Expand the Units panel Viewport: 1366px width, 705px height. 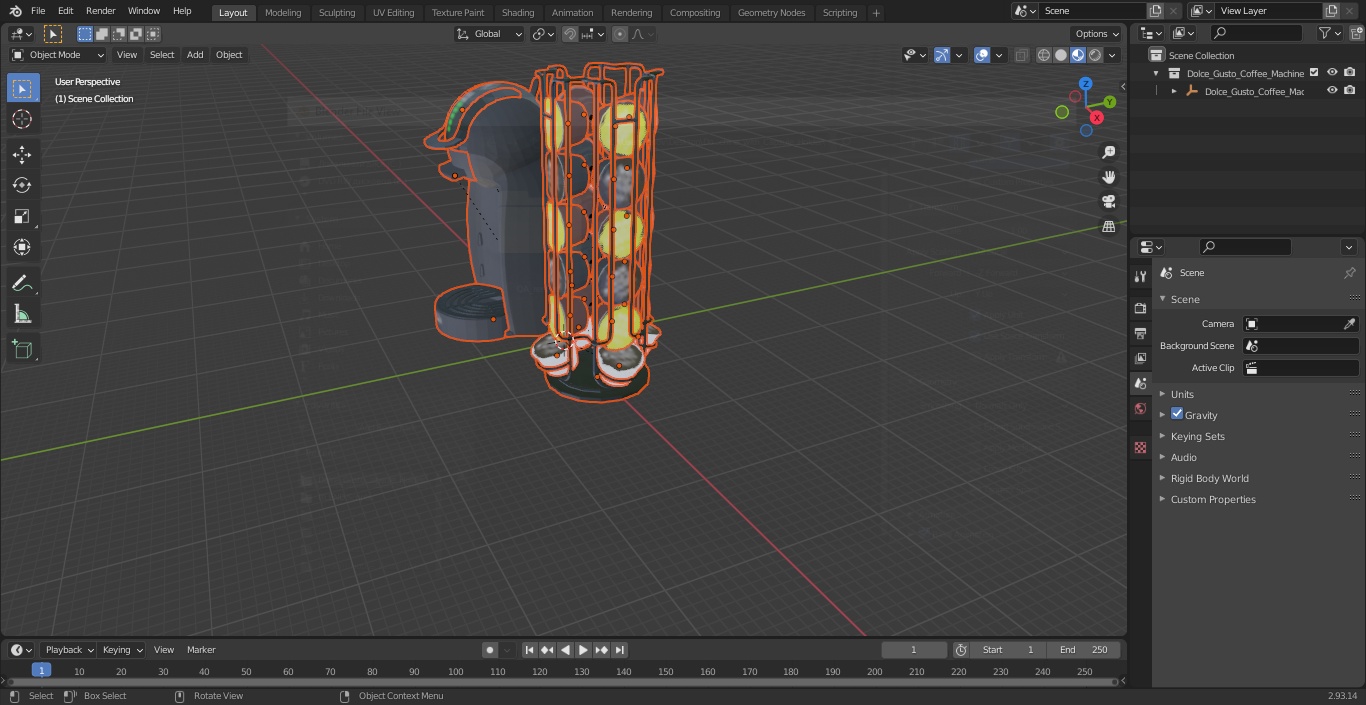pyautogui.click(x=1182, y=394)
